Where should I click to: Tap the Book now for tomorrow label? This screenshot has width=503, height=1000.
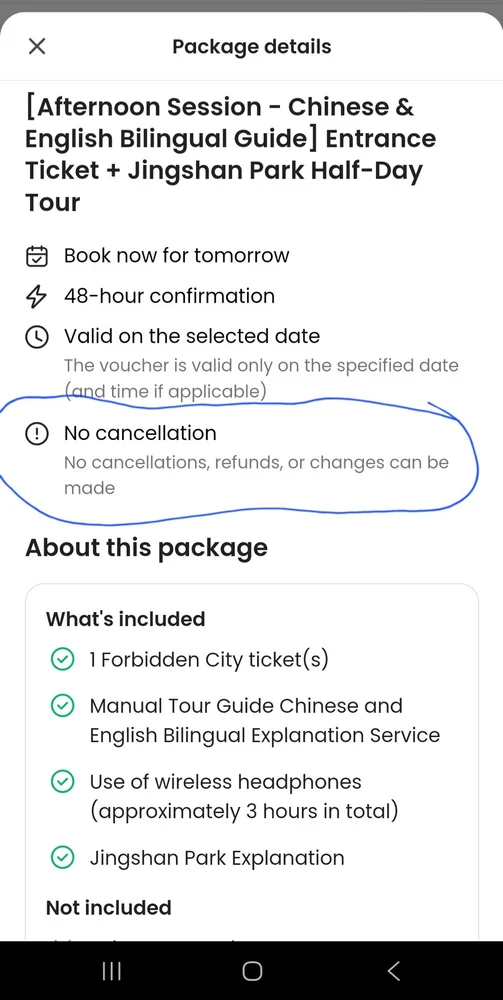[x=177, y=256]
